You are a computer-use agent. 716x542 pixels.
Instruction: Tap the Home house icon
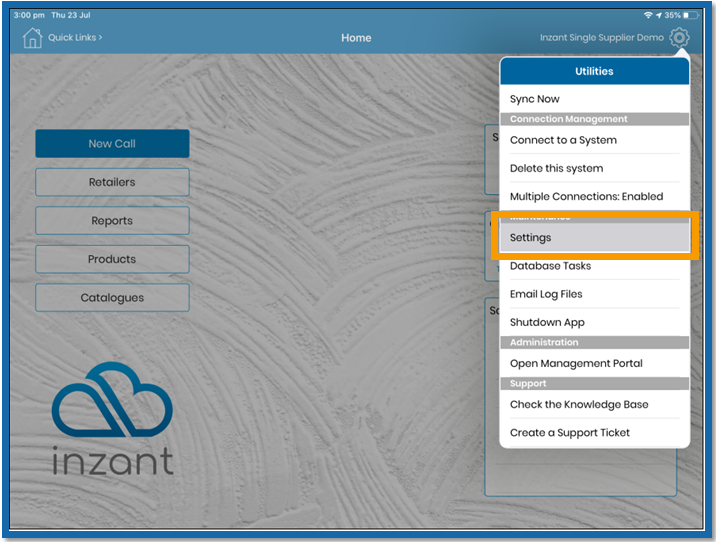point(32,37)
